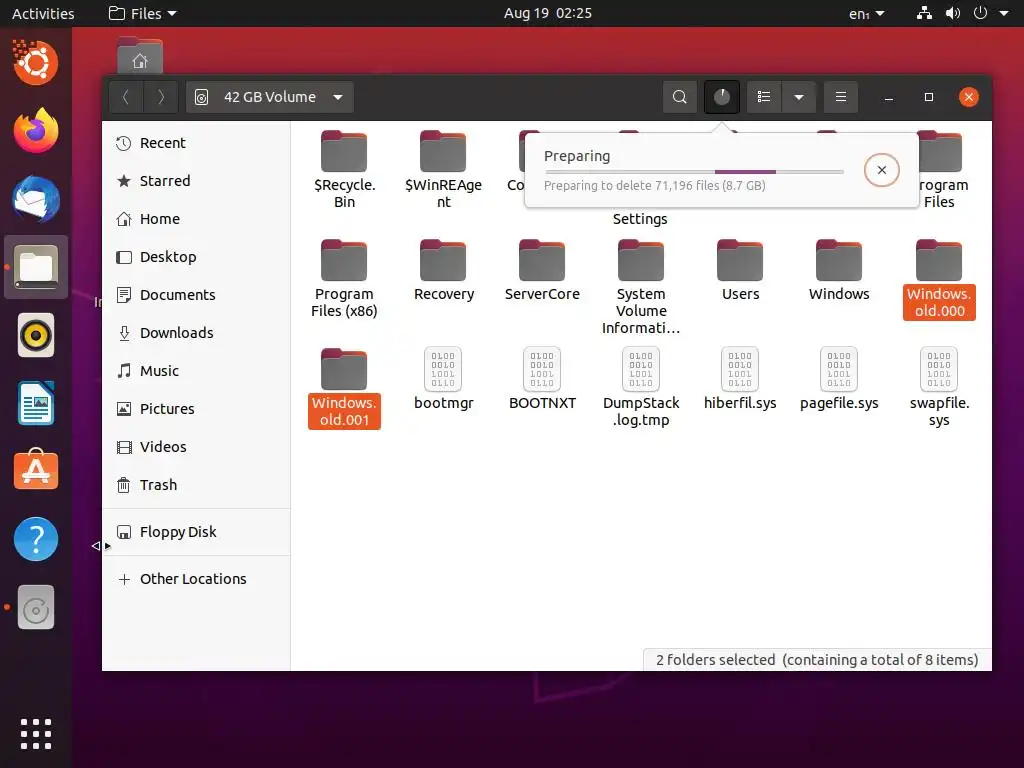
Task: Open Documents in the sidebar
Action: pos(196,295)
